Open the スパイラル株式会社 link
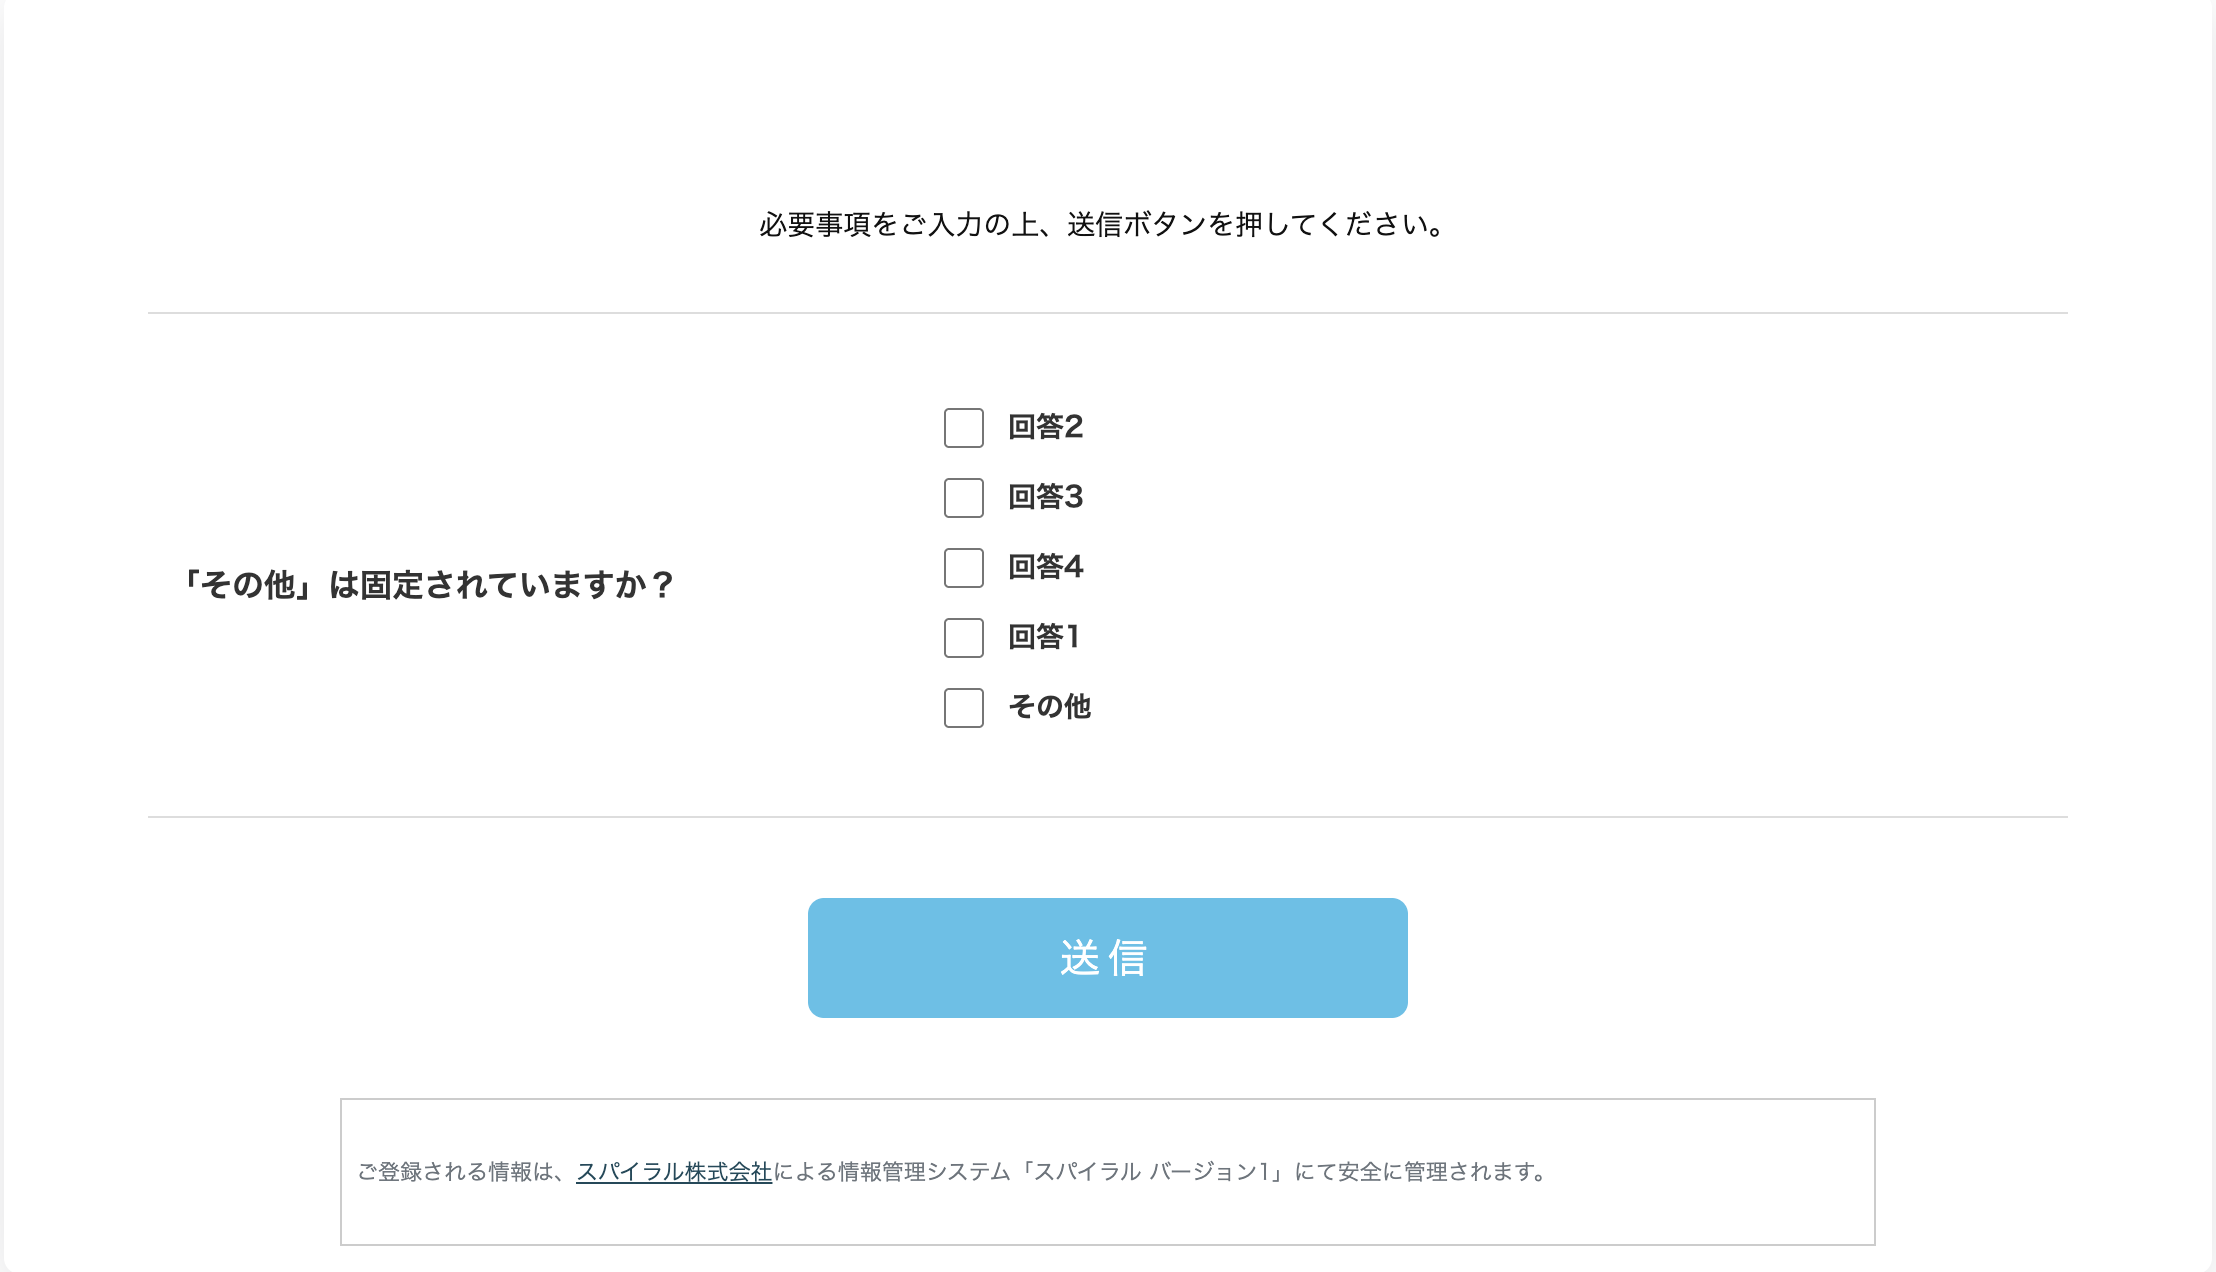This screenshot has height=1272, width=2216. 674,1172
